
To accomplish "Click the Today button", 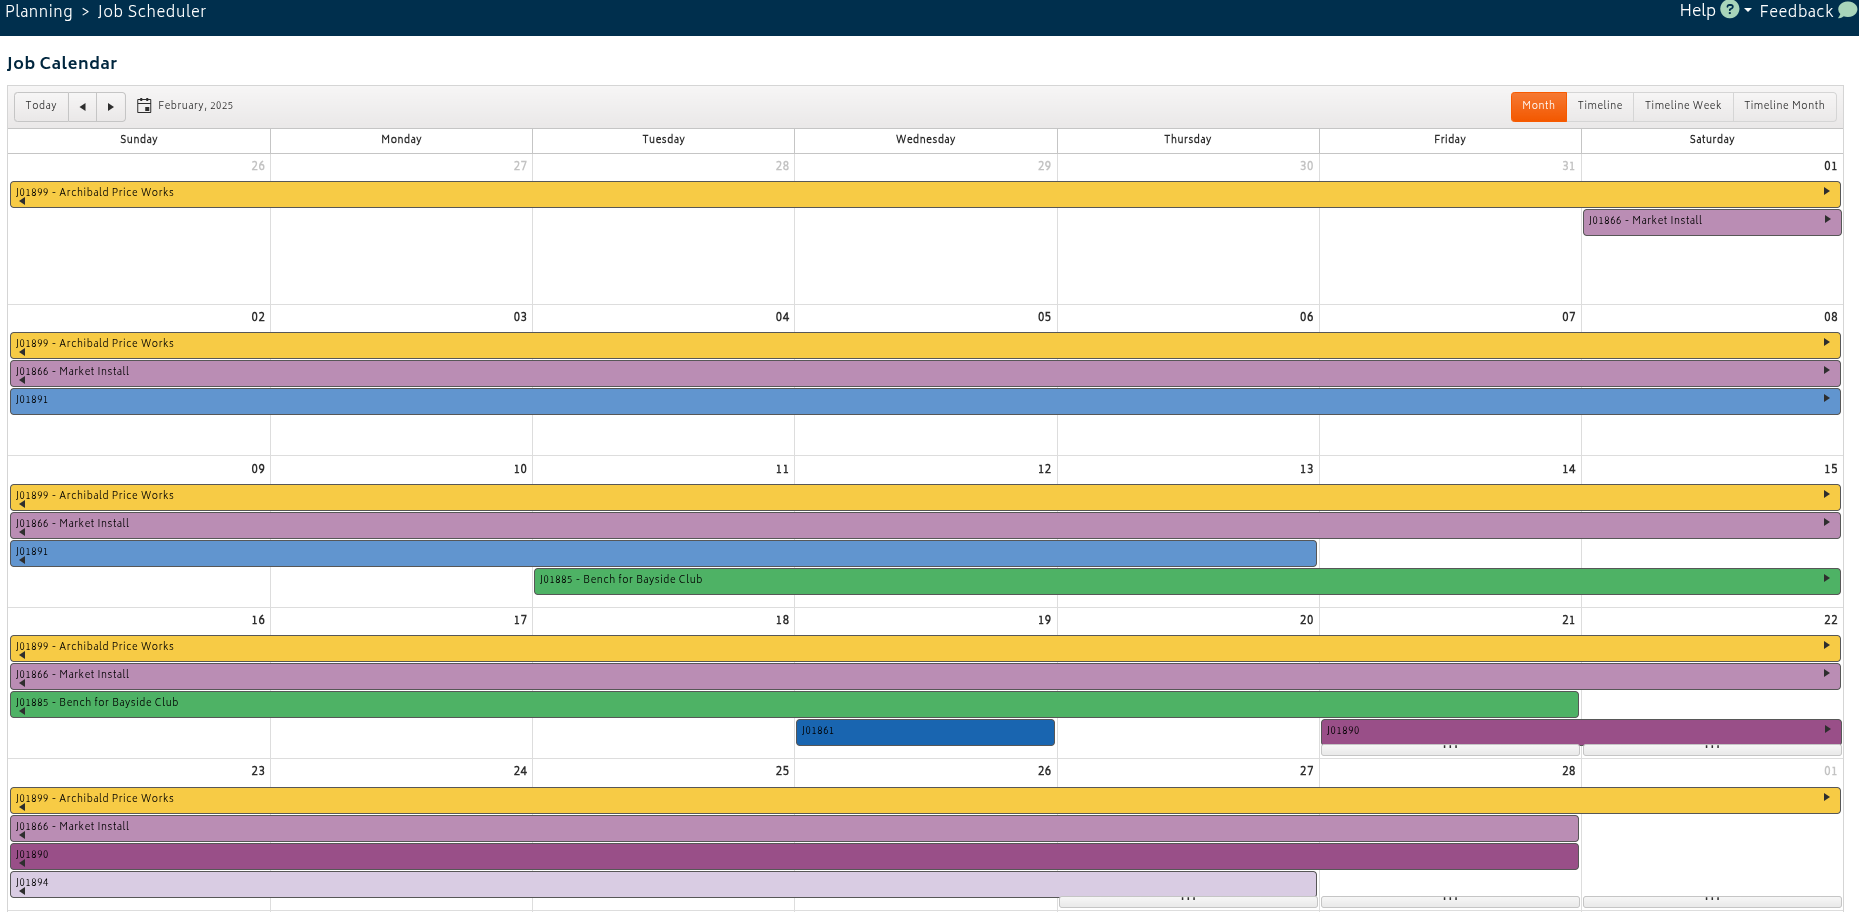I will pos(41,106).
